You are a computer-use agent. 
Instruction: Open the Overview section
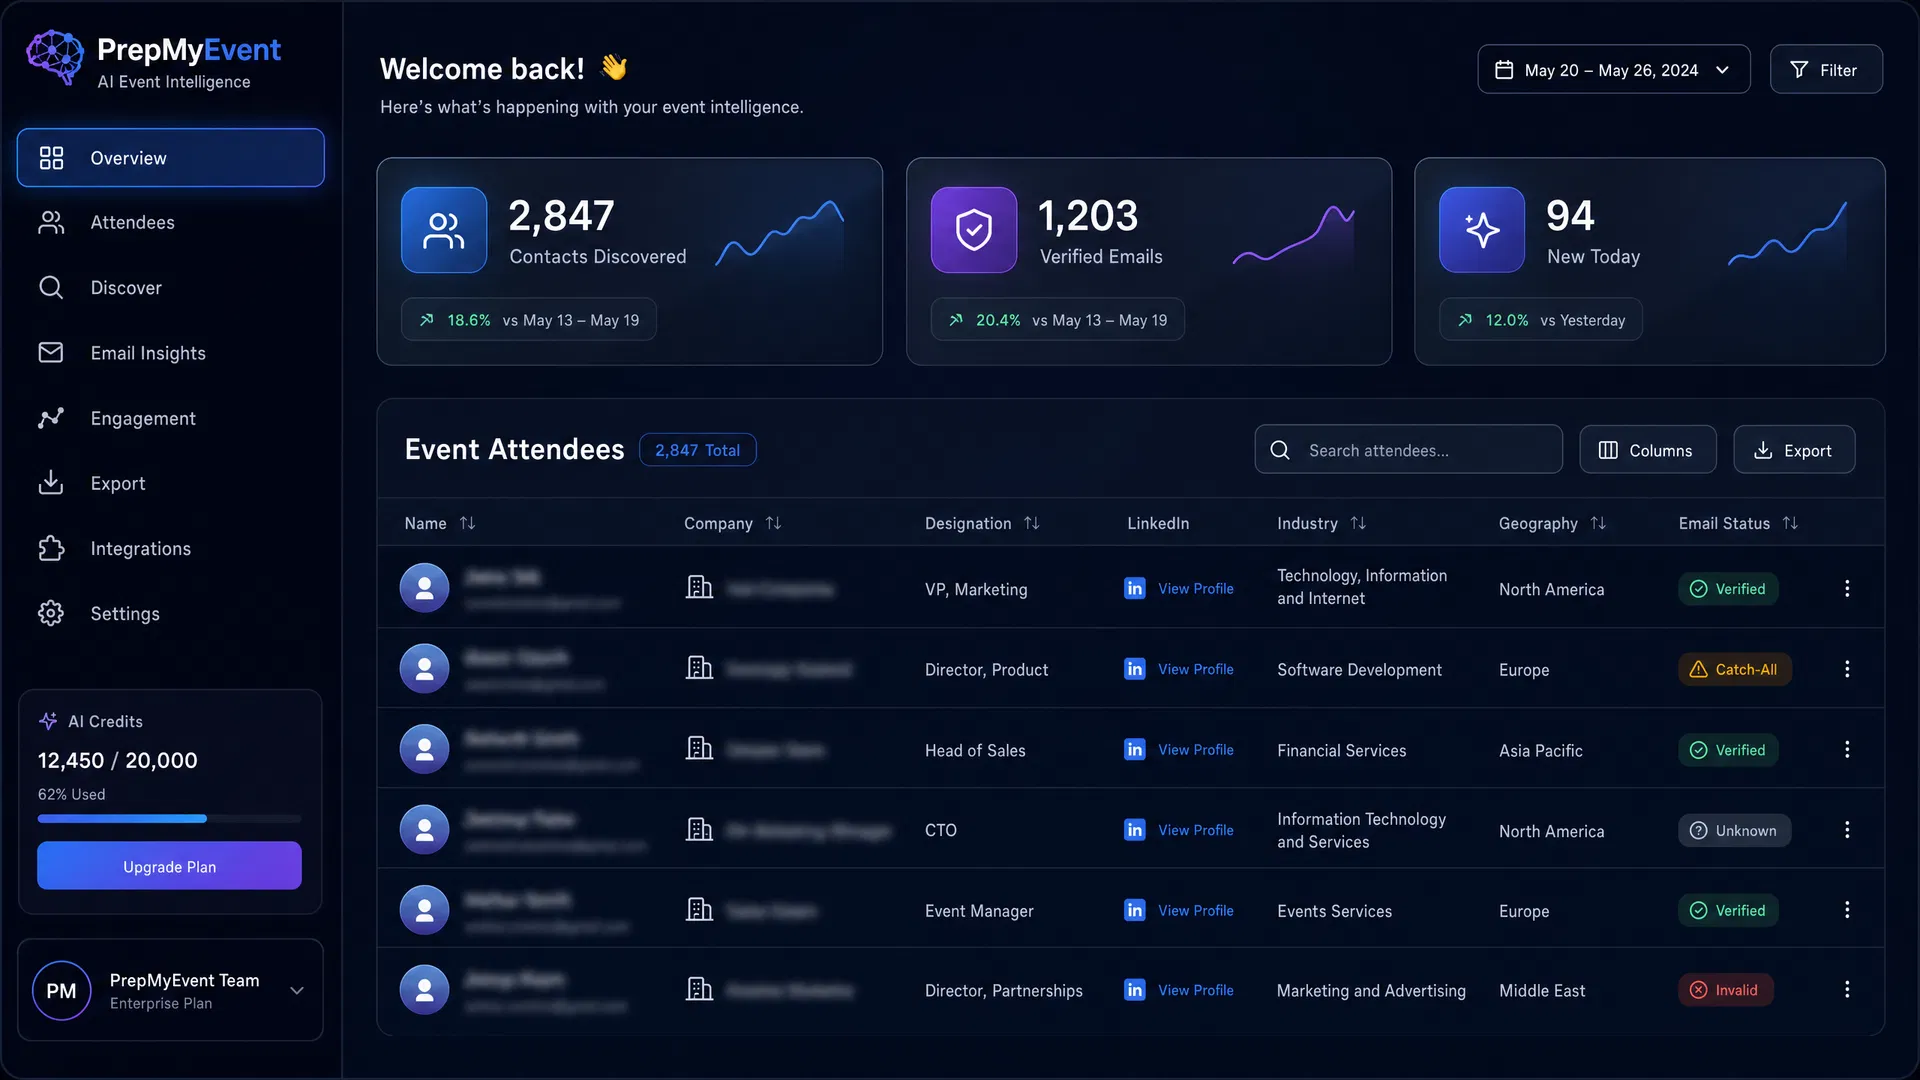(x=171, y=158)
